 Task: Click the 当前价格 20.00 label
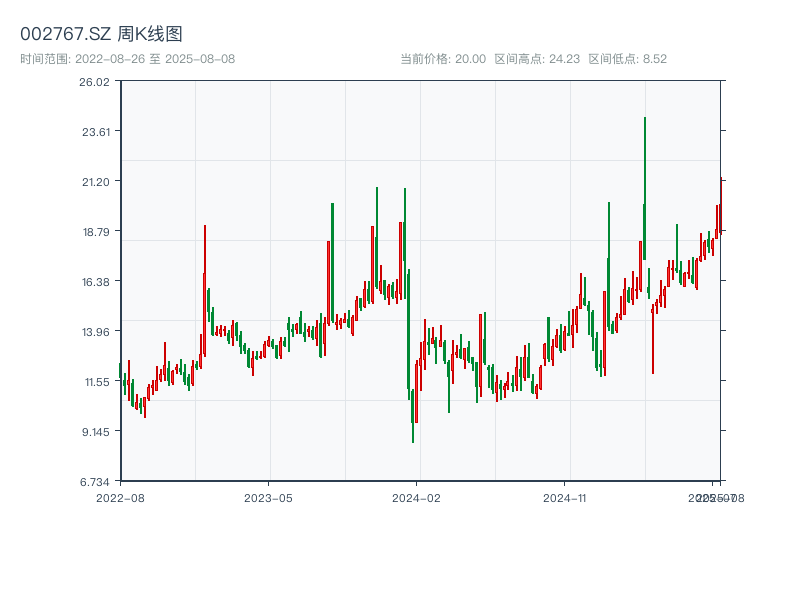coord(443,59)
